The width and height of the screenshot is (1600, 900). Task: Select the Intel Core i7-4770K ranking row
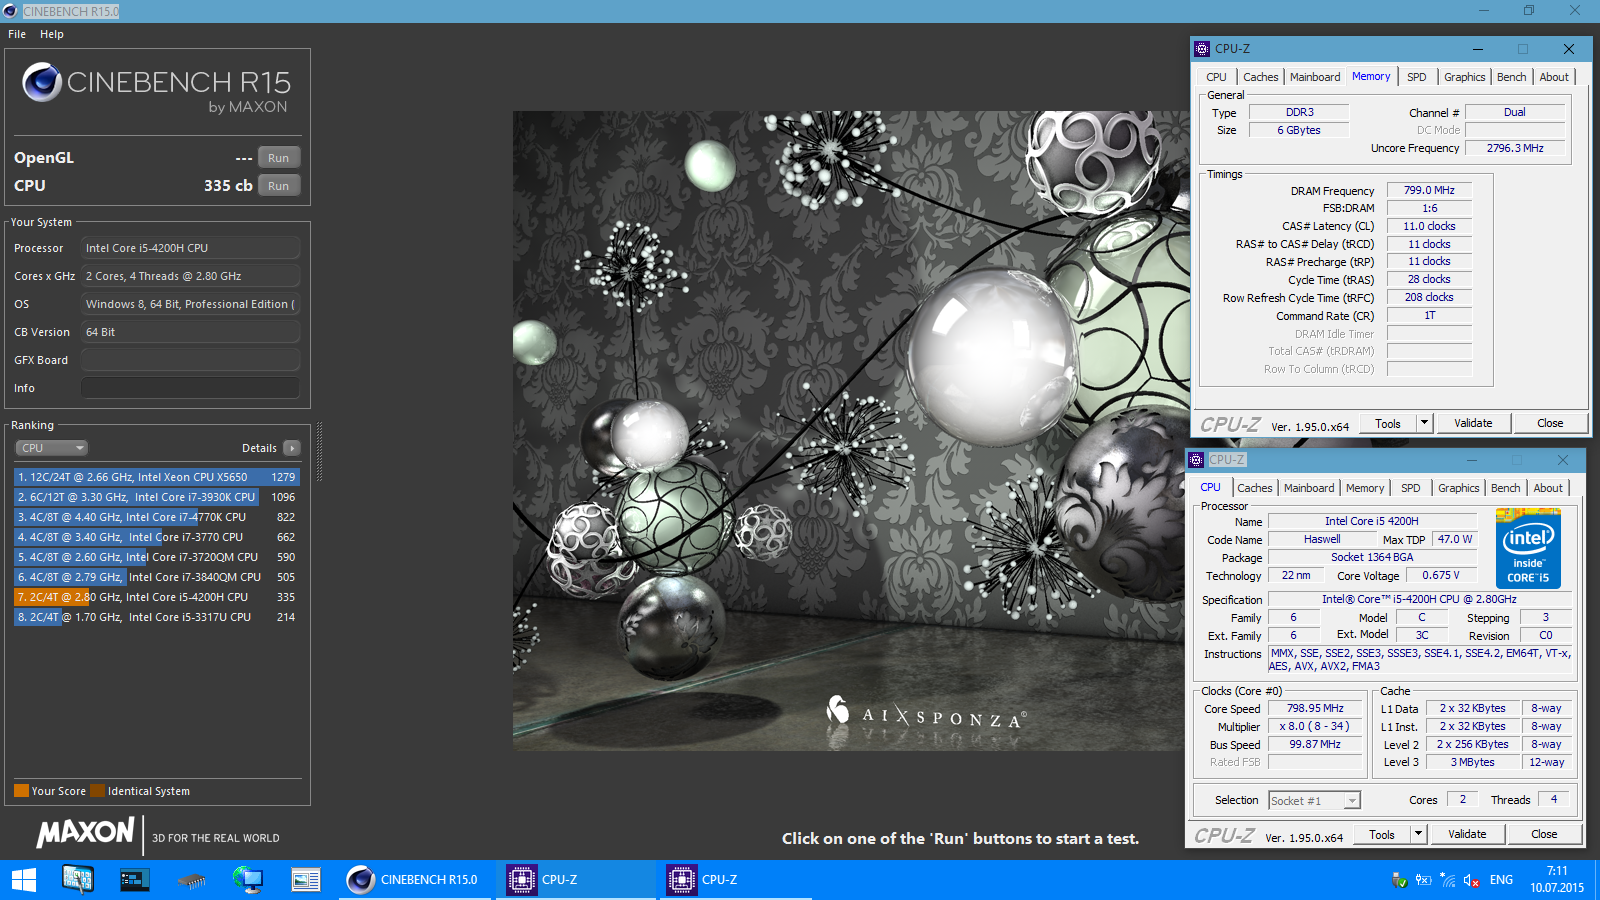pyautogui.click(x=156, y=517)
